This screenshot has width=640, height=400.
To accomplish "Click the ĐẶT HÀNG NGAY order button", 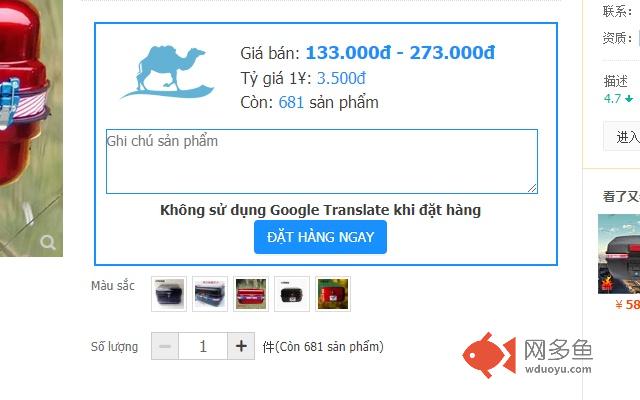I will 320,237.
